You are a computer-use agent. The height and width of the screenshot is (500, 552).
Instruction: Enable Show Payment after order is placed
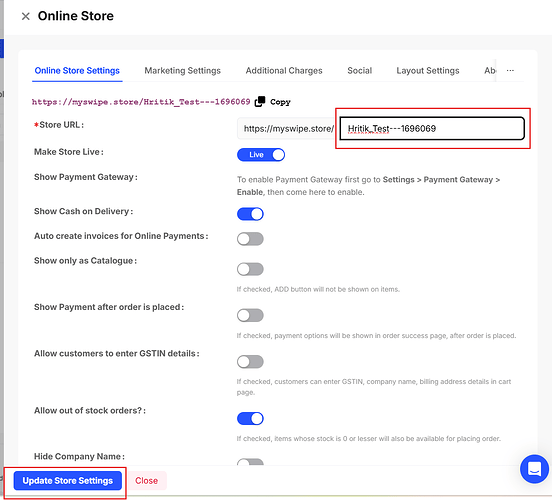pyautogui.click(x=250, y=315)
